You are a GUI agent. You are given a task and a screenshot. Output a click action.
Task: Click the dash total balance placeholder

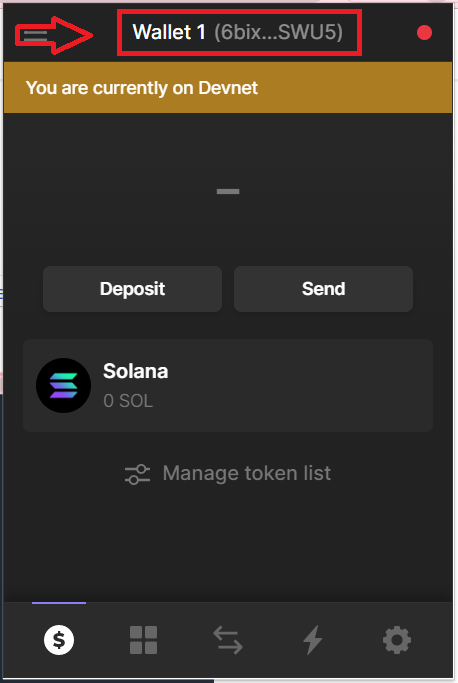pos(228,191)
